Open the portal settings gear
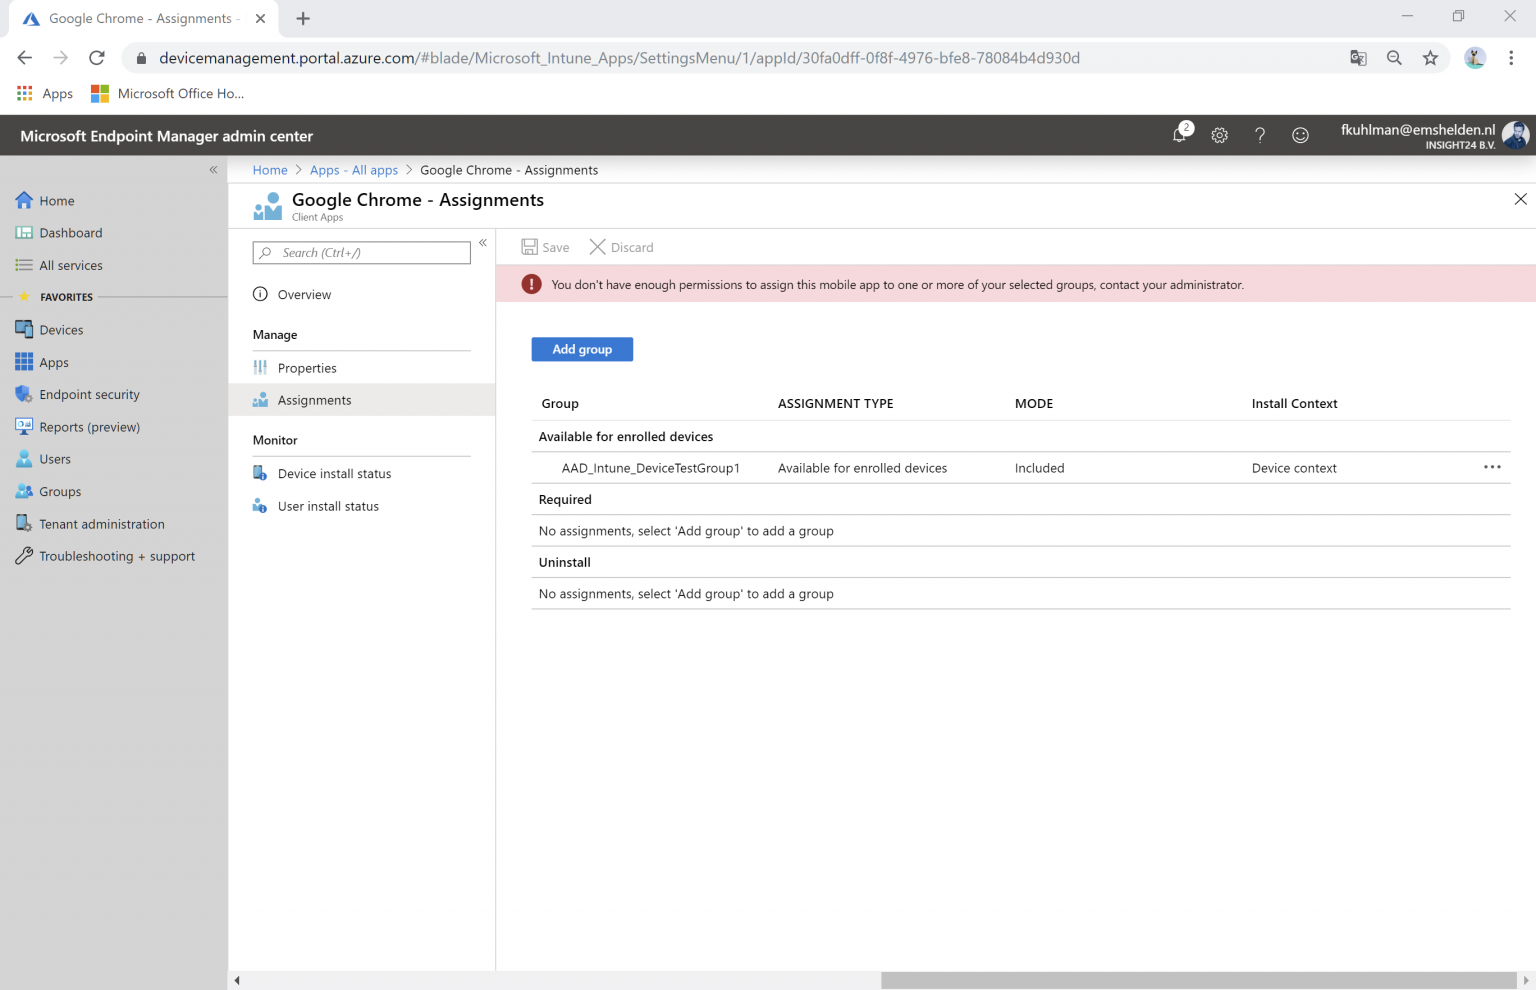 pos(1219,135)
